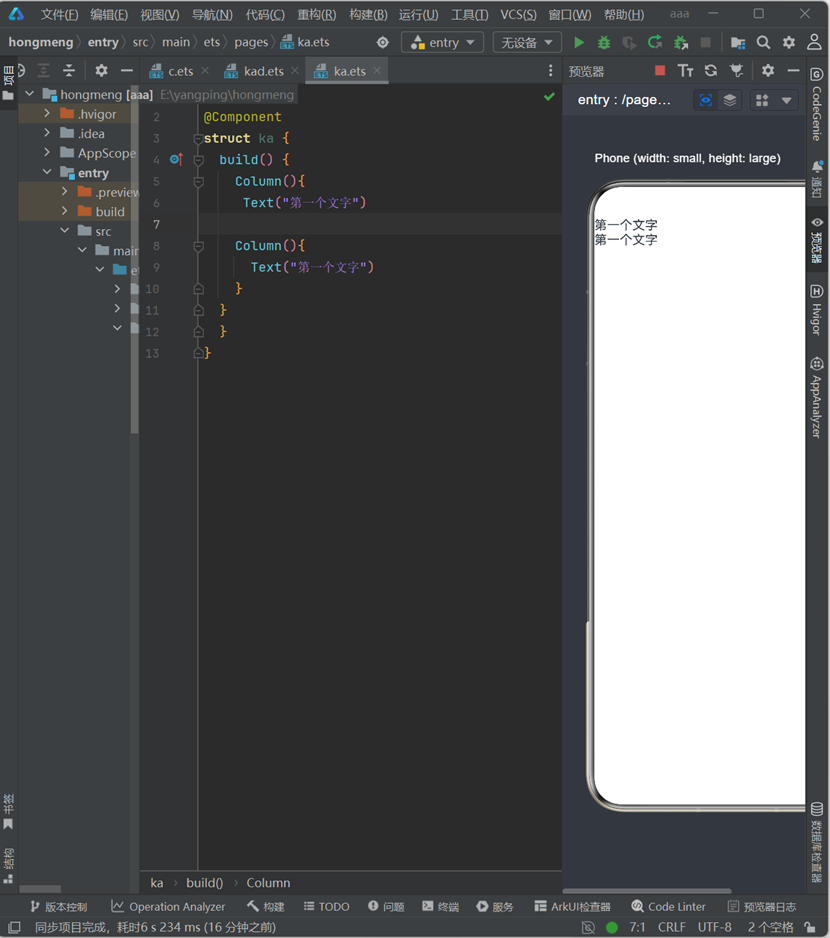Toggle inspector eye mode in previewer
Viewport: 830px width, 938px height.
(706, 100)
